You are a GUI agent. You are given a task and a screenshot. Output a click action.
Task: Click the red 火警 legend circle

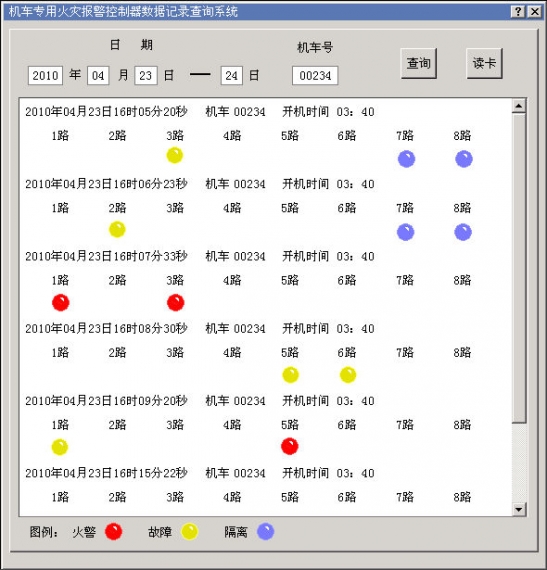coord(113,532)
